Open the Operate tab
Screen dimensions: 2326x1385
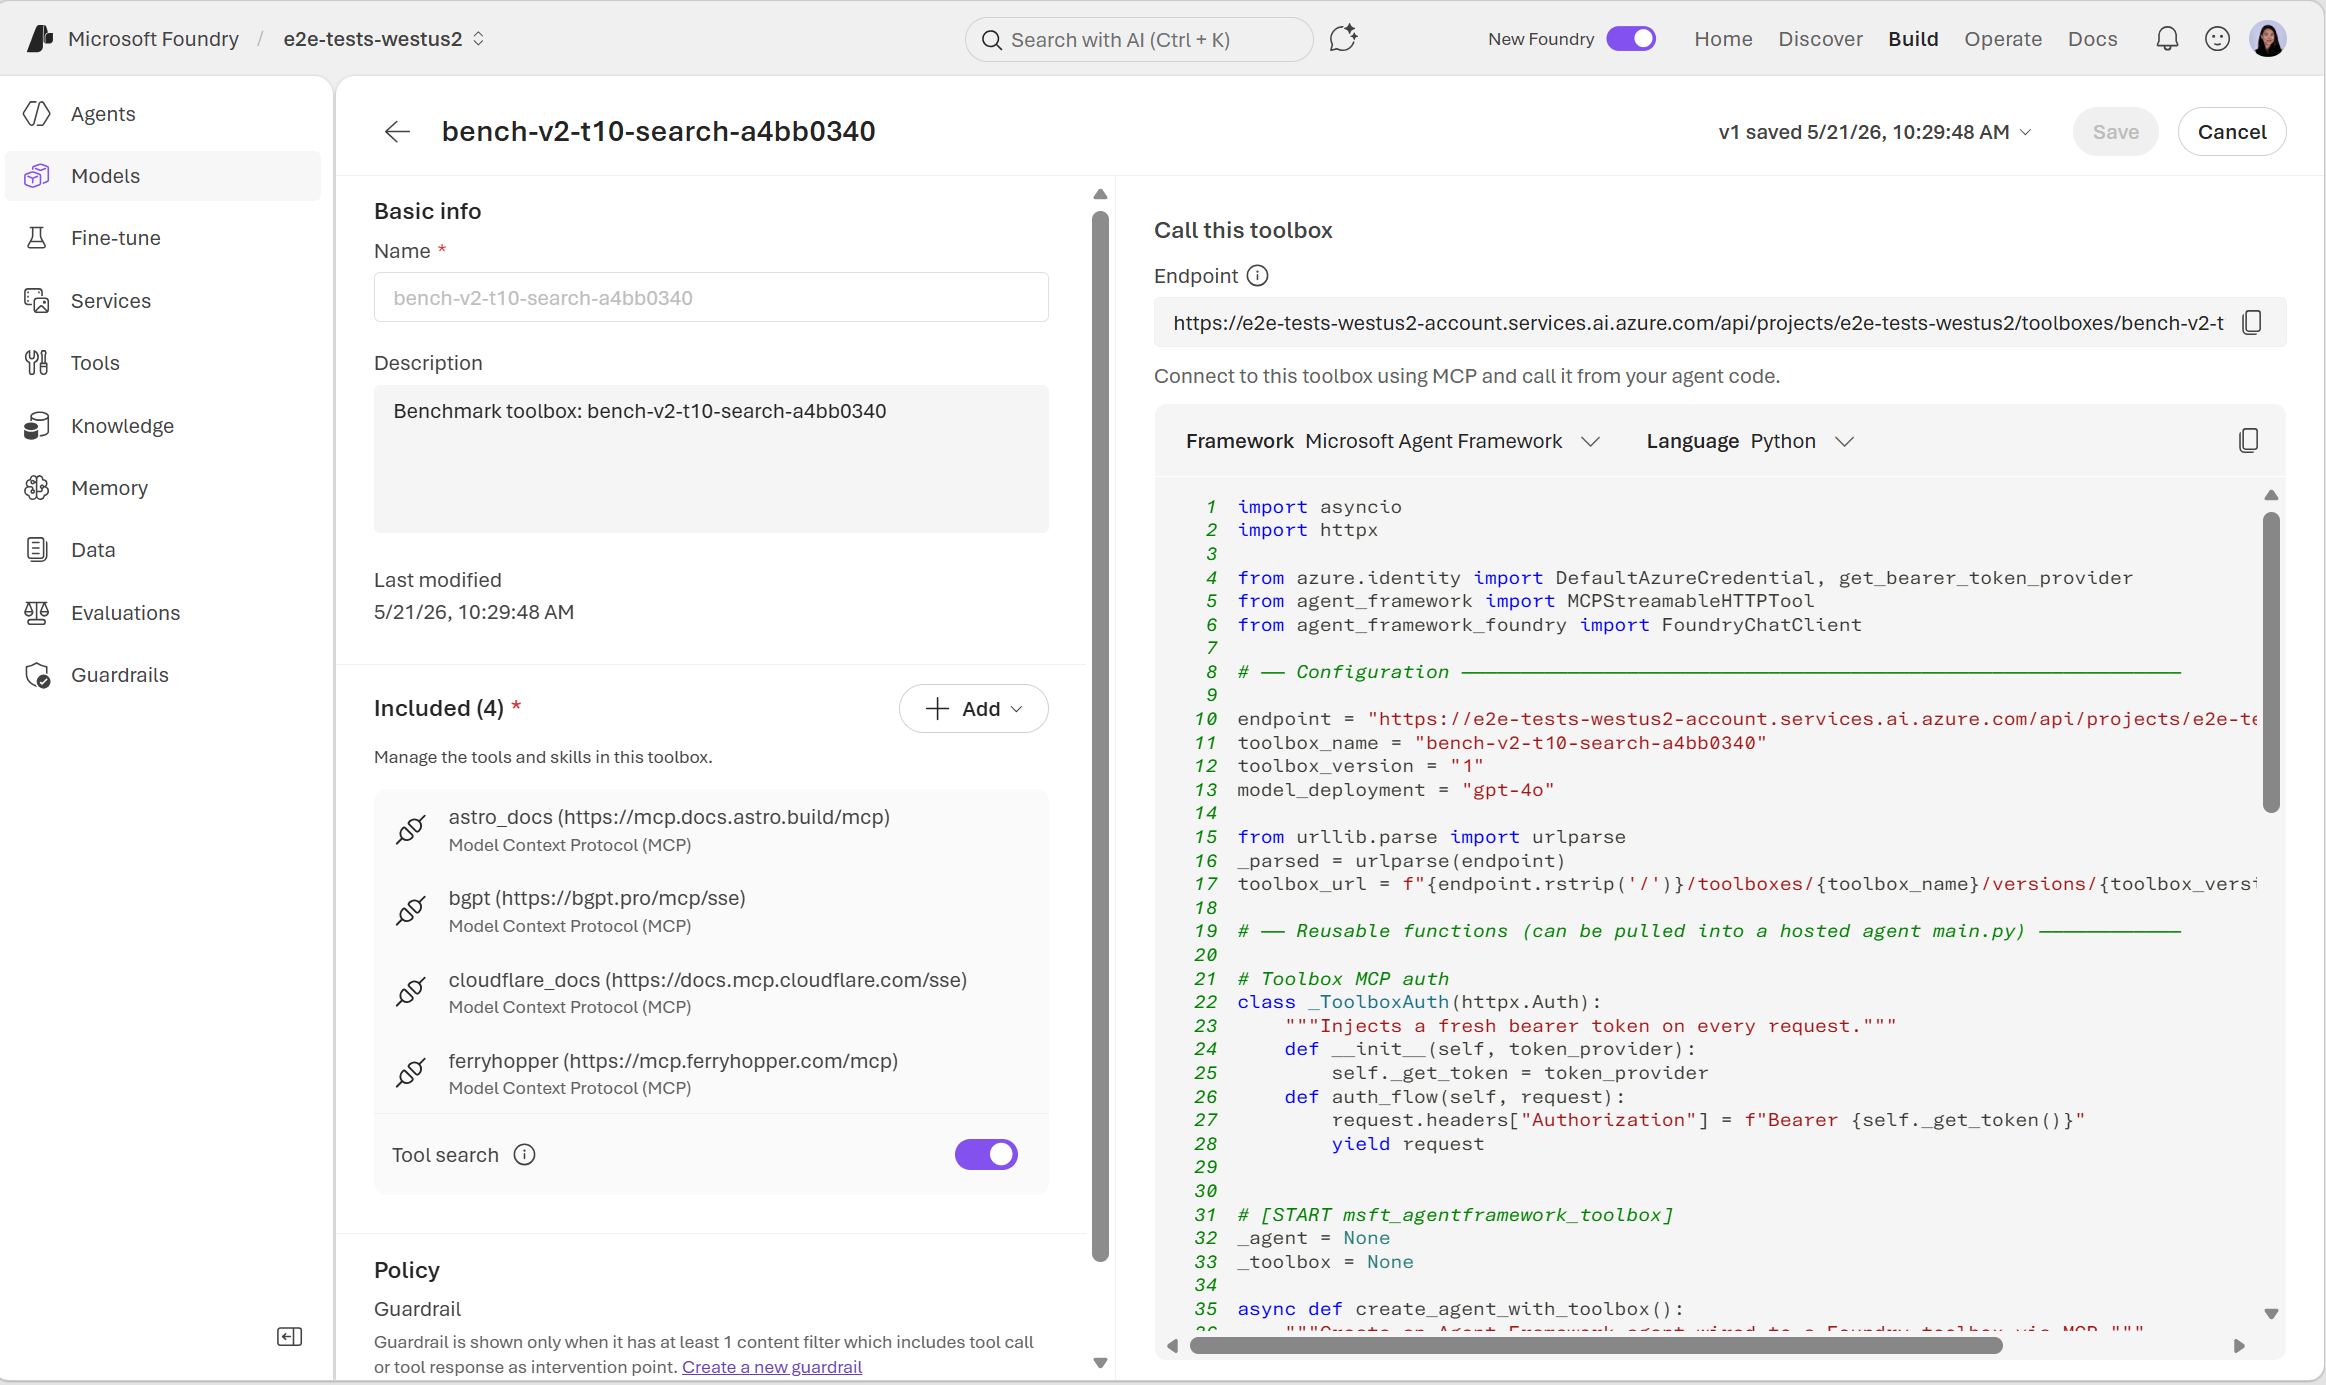(x=2003, y=39)
